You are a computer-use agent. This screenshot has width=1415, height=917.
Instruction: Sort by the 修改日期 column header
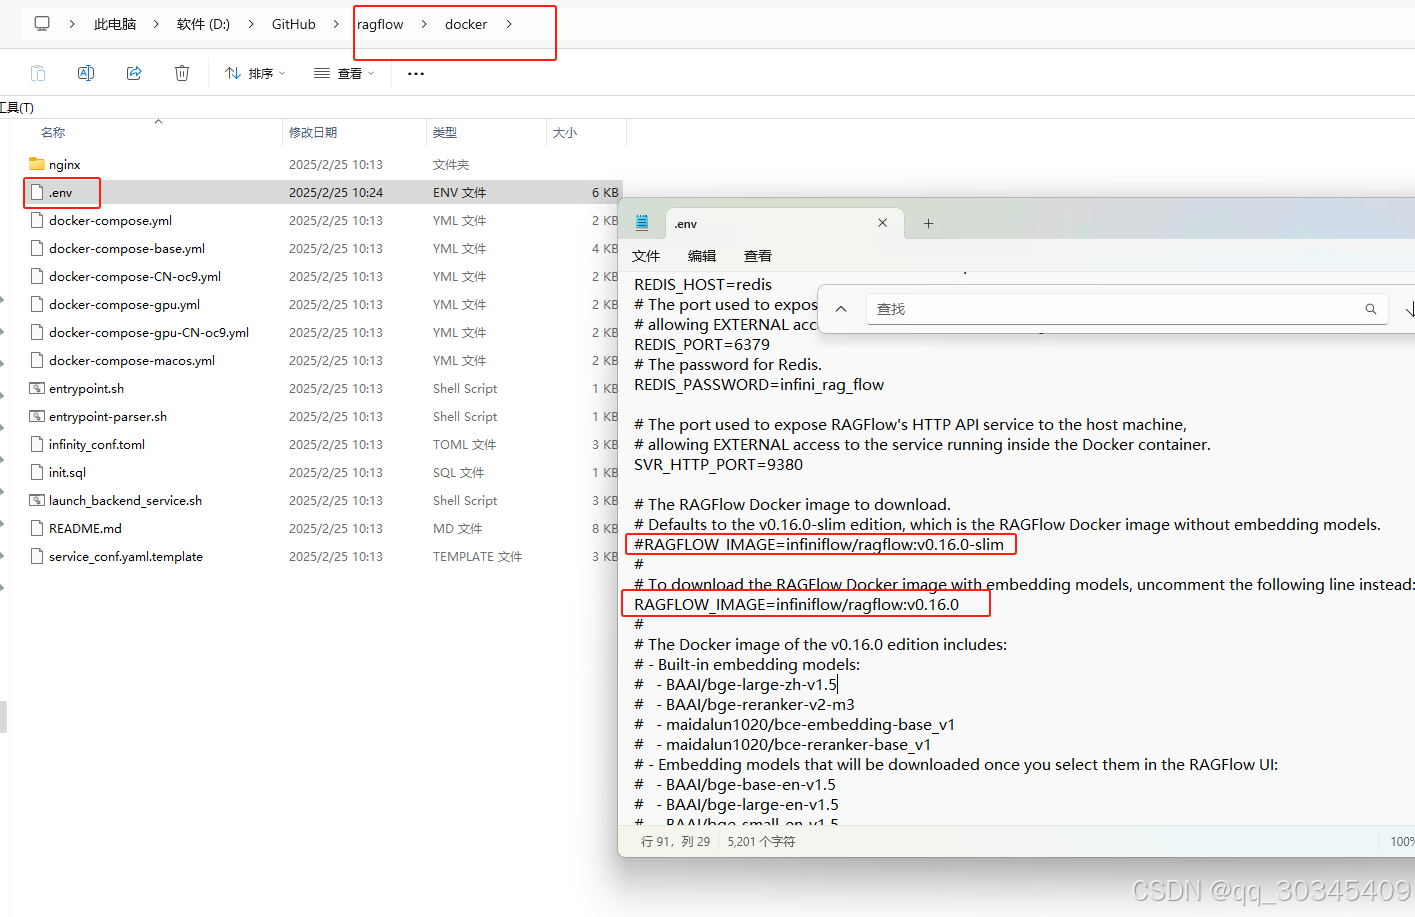coord(313,132)
